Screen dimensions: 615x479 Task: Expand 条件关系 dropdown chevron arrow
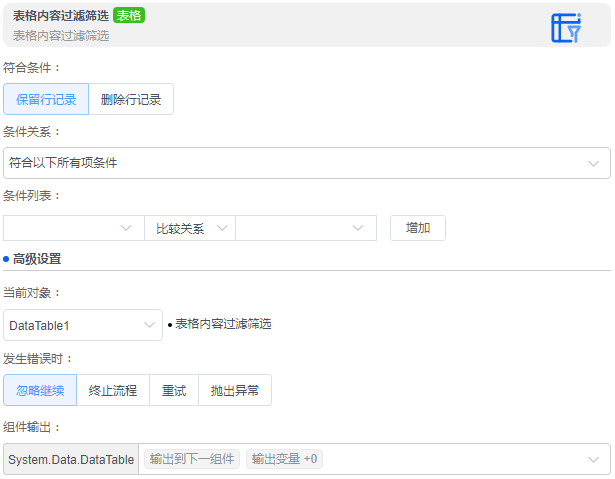point(593,164)
